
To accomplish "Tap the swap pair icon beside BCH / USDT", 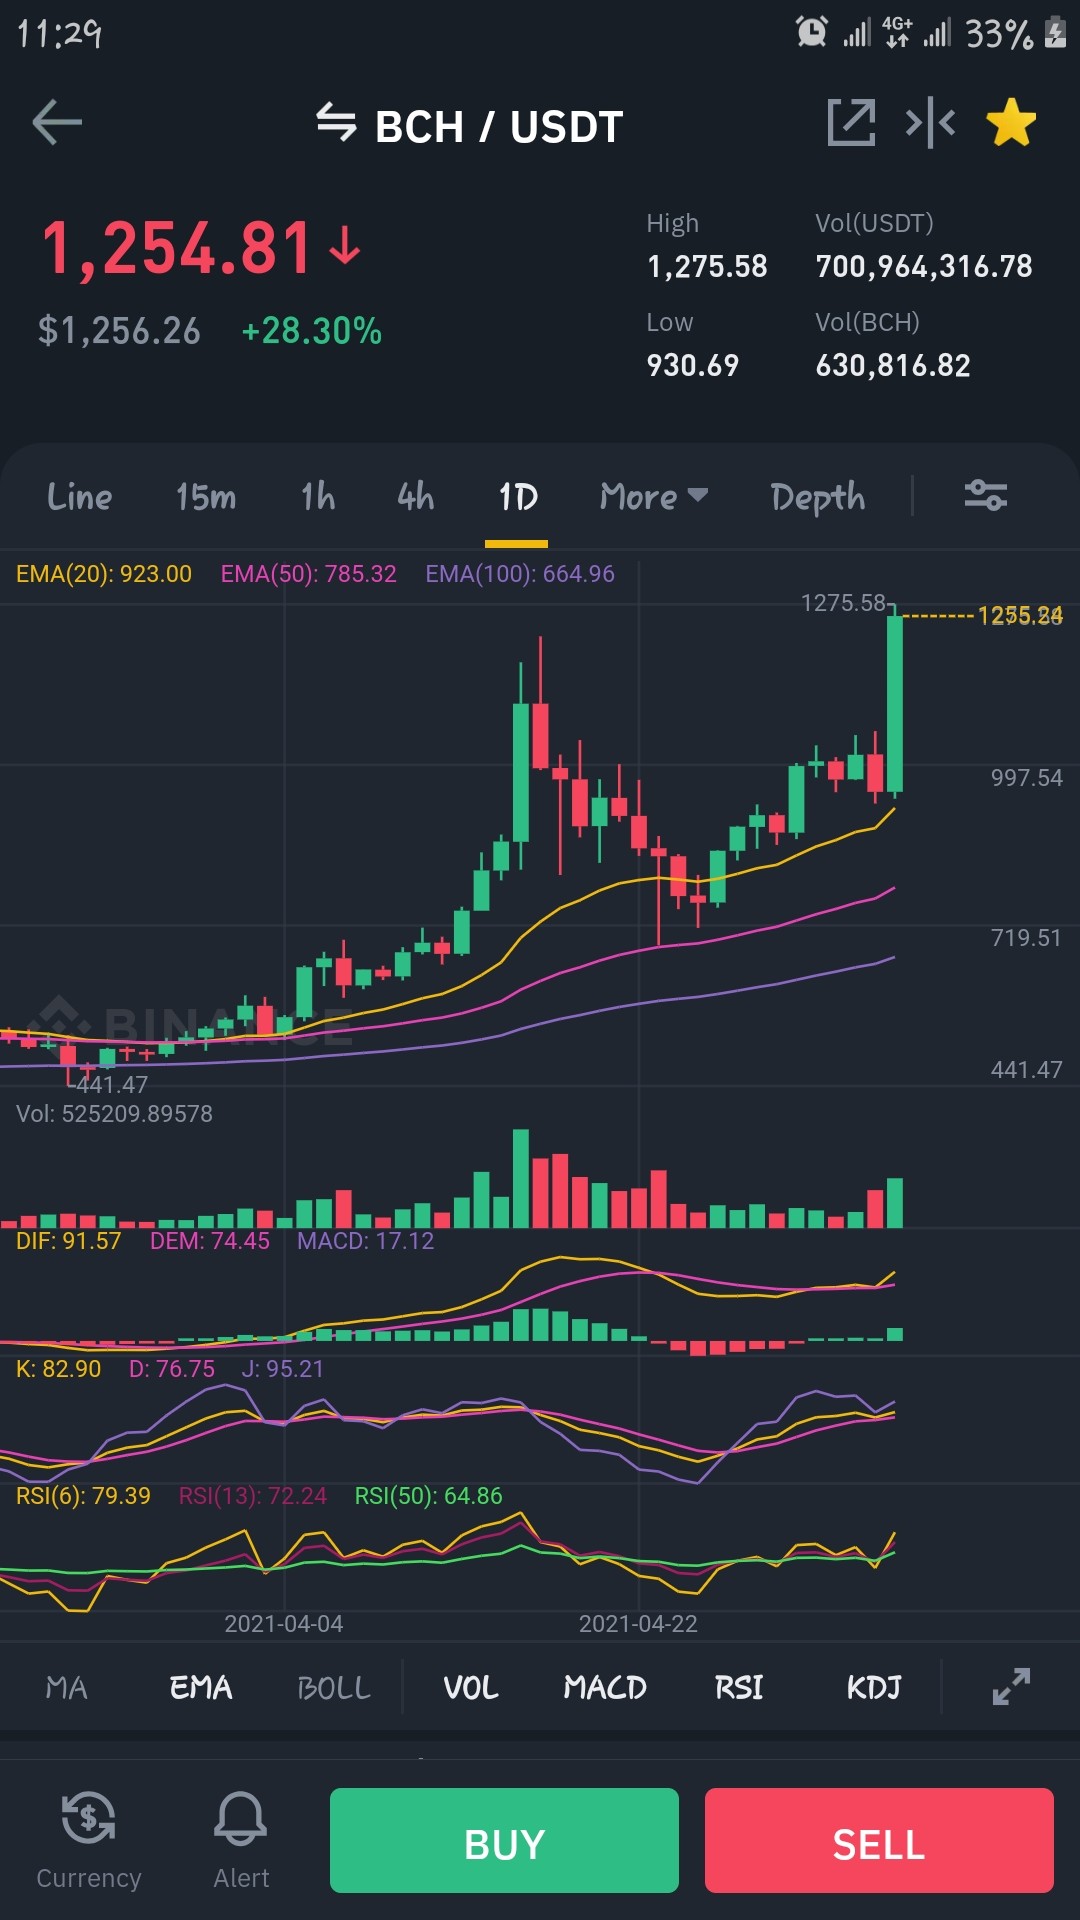I will (x=336, y=123).
